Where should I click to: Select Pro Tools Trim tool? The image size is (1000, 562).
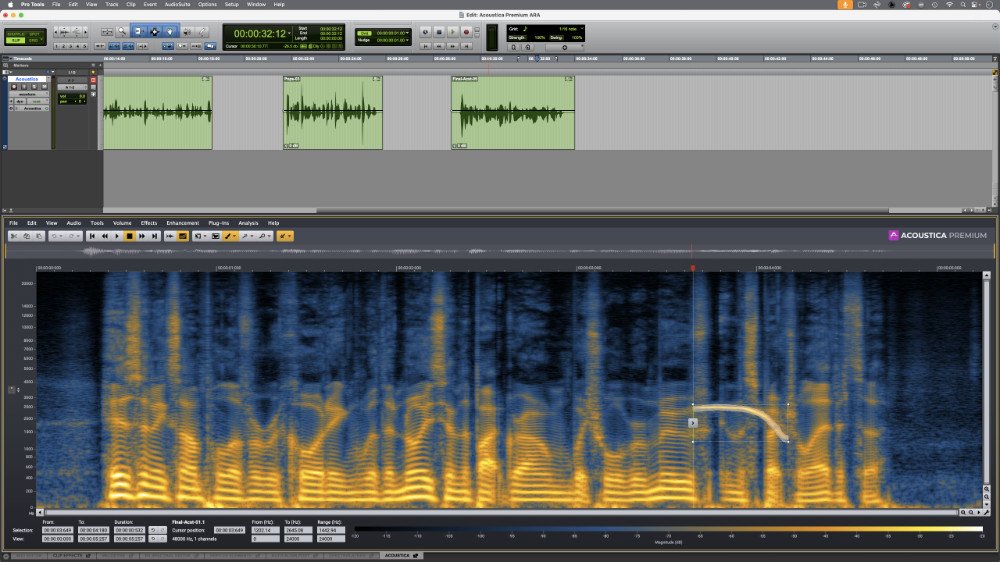coord(139,31)
